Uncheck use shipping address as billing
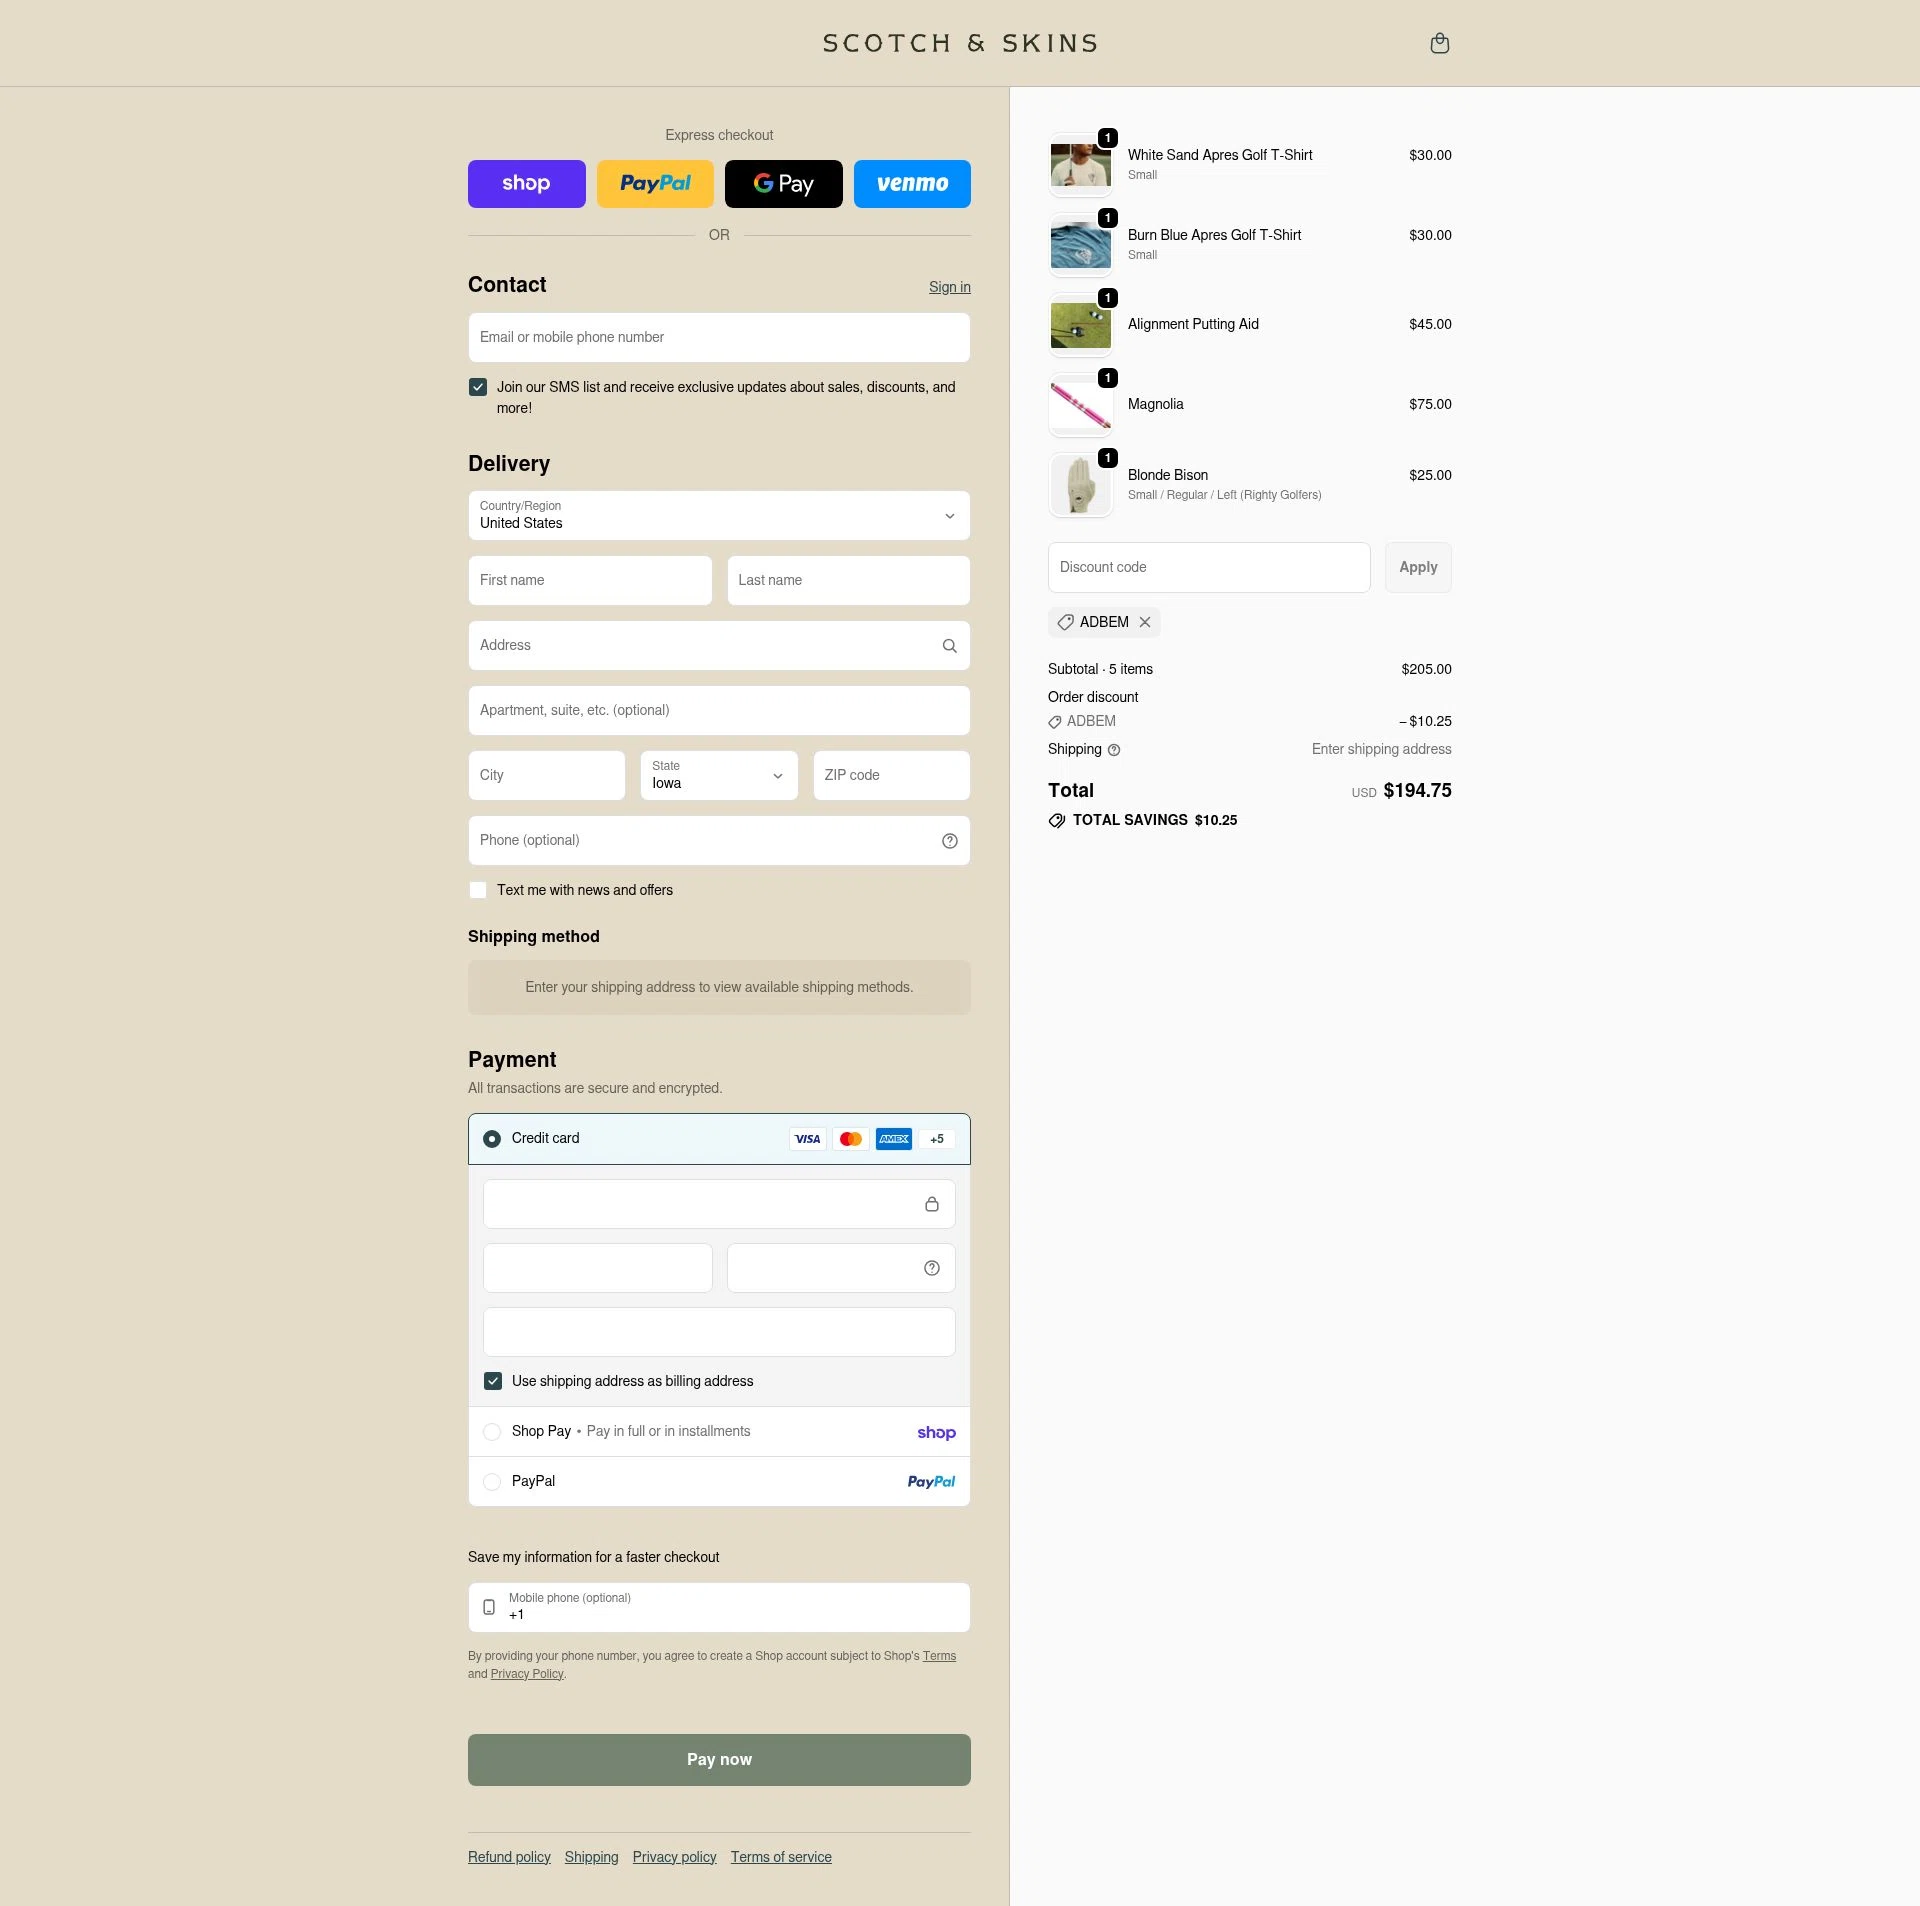The height and width of the screenshot is (1906, 1920). 493,1381
